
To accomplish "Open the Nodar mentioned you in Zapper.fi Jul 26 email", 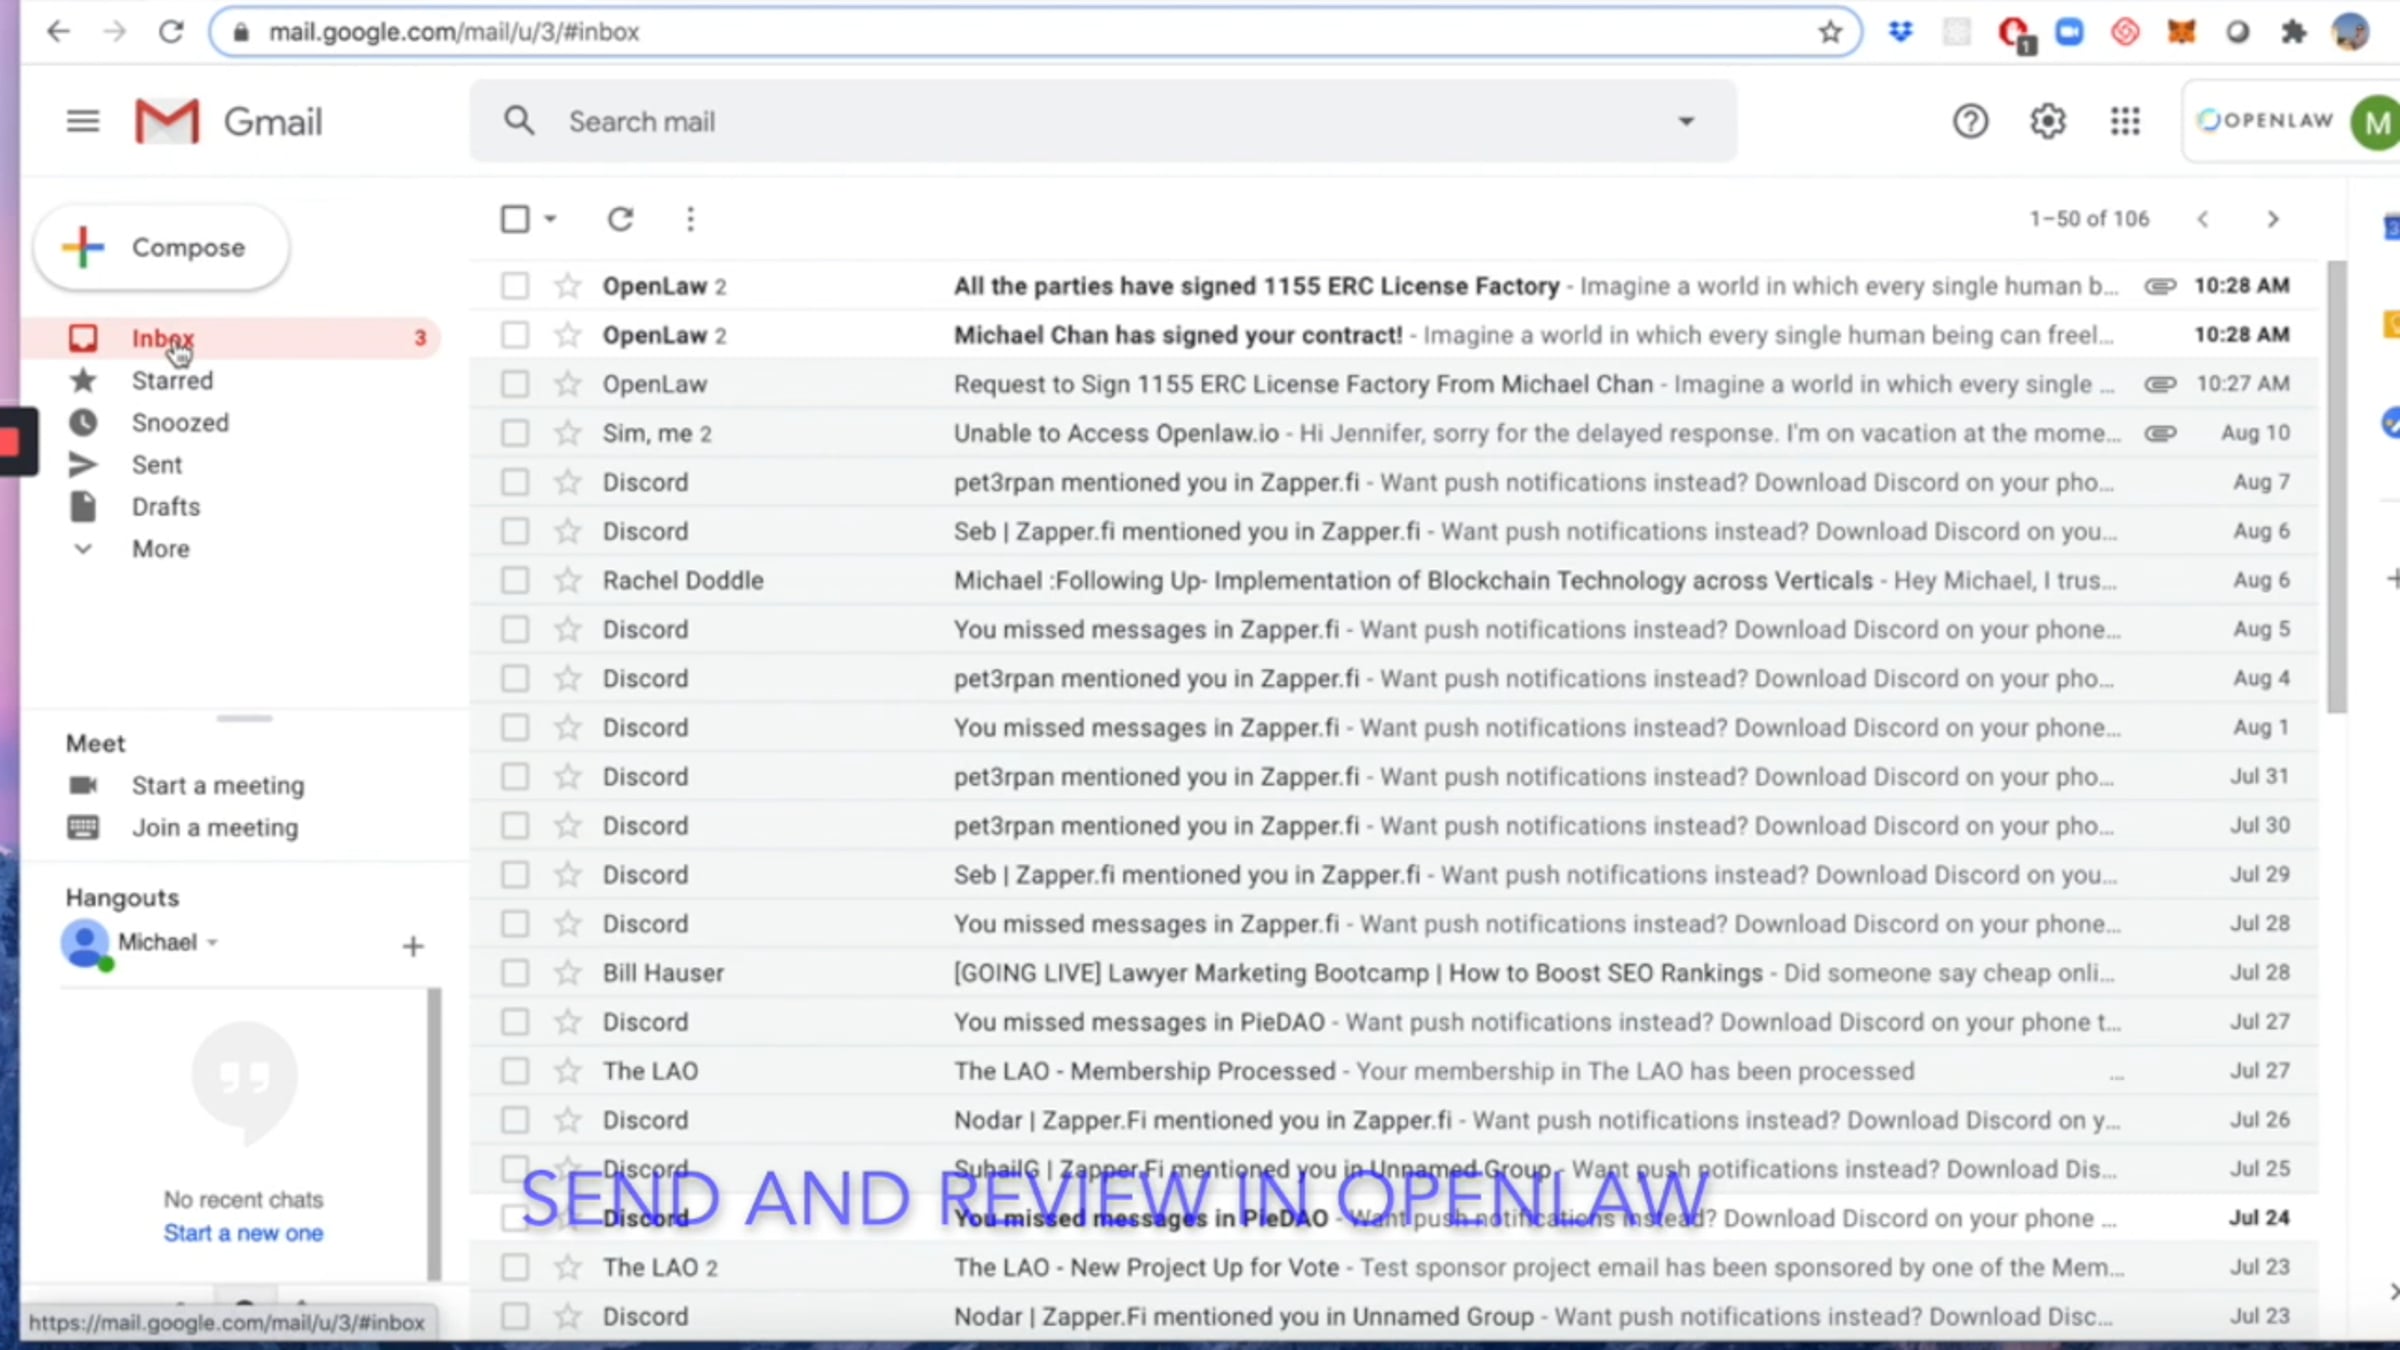I will [1395, 1120].
